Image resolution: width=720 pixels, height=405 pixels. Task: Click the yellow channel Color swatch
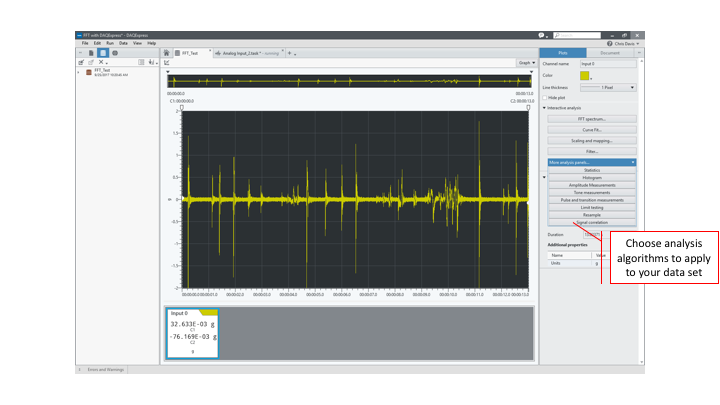pyautogui.click(x=585, y=75)
